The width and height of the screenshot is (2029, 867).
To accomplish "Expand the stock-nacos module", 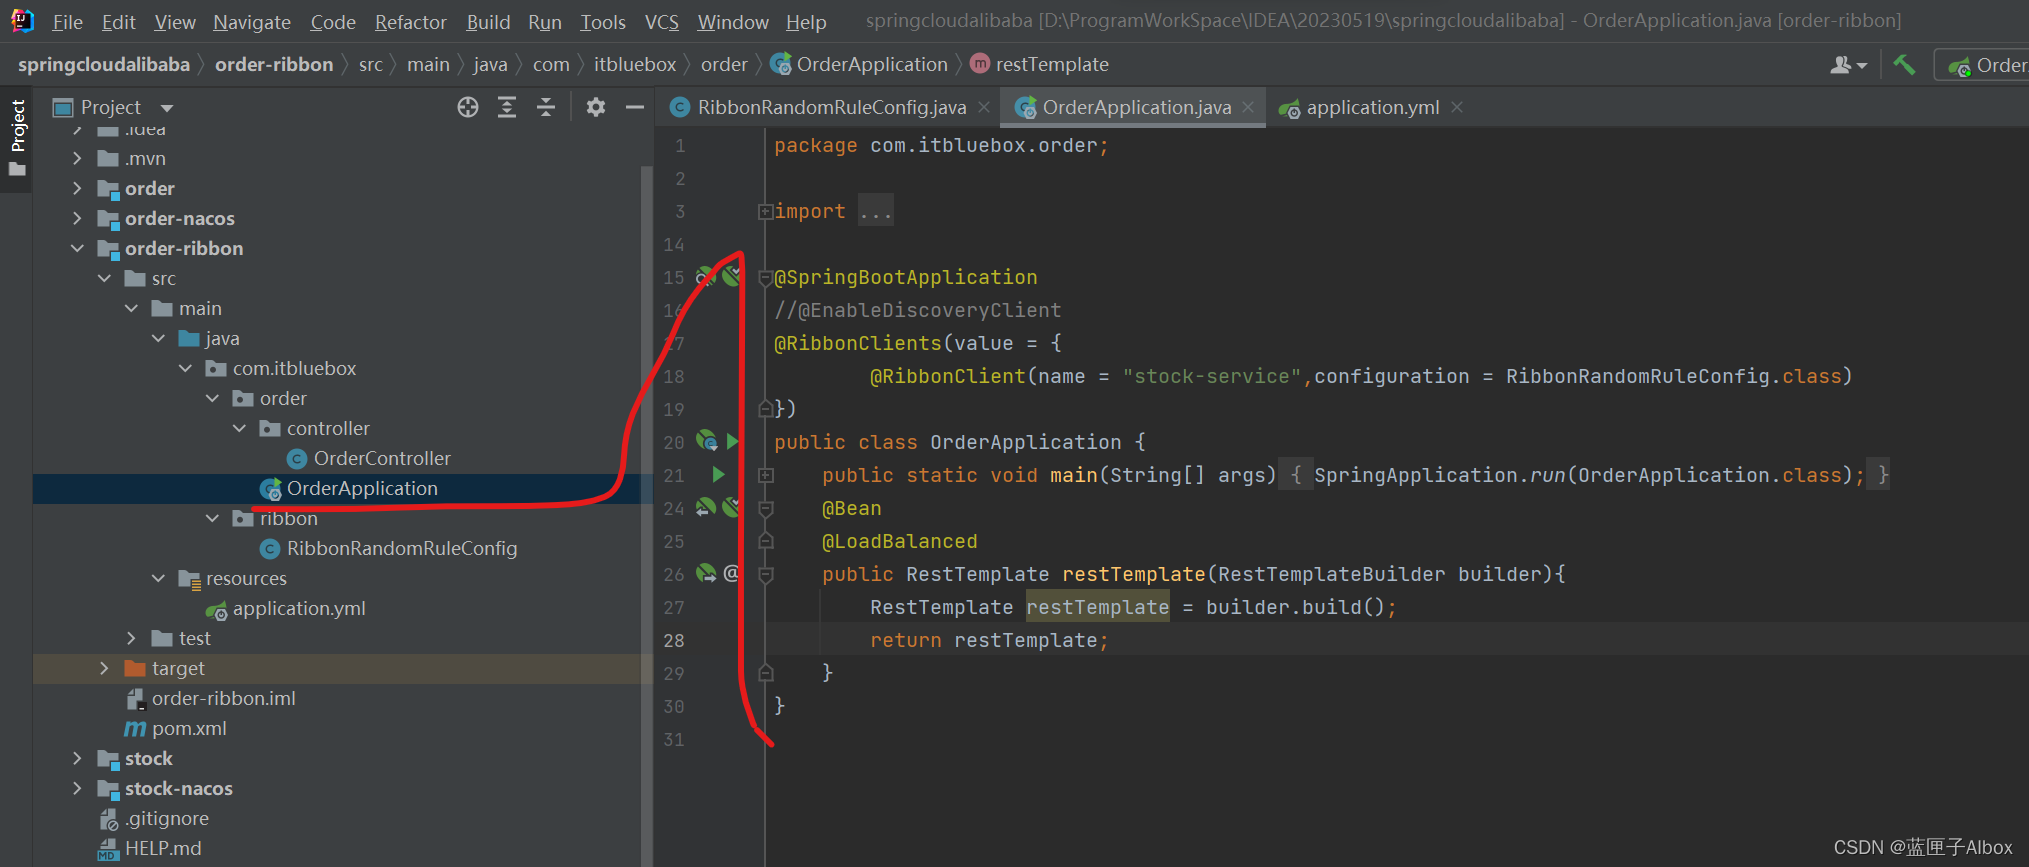I will point(77,788).
